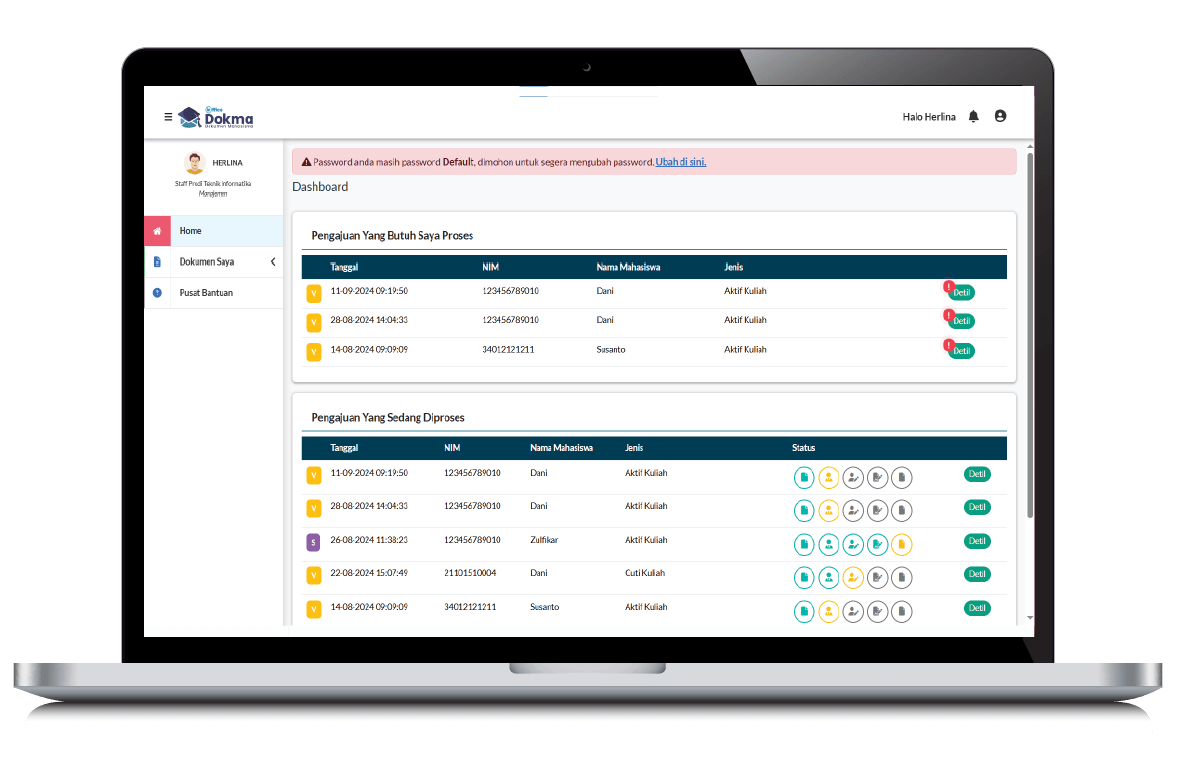Click yellow V badge for 14-08-2024 in top table
Screen dimensions: 1189x772
(x=313, y=352)
